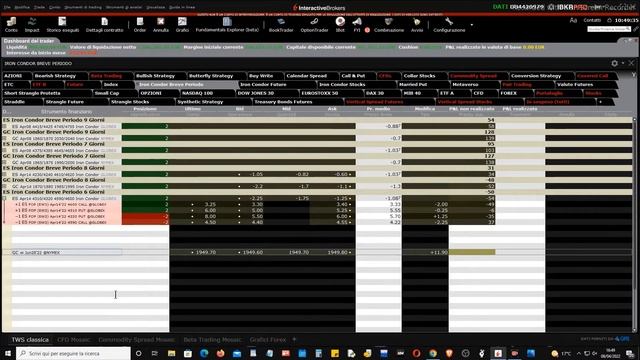The width and height of the screenshot is (640, 360).
Task: Open the Combinazione tool
Action: coord(389,24)
